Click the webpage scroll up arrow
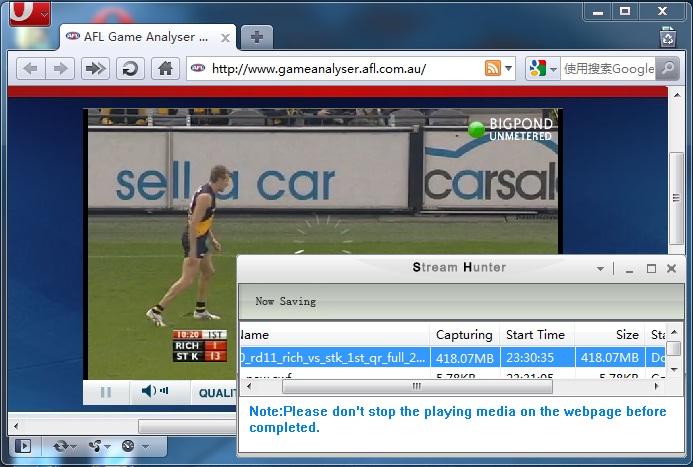The width and height of the screenshot is (693, 467). click(x=677, y=95)
